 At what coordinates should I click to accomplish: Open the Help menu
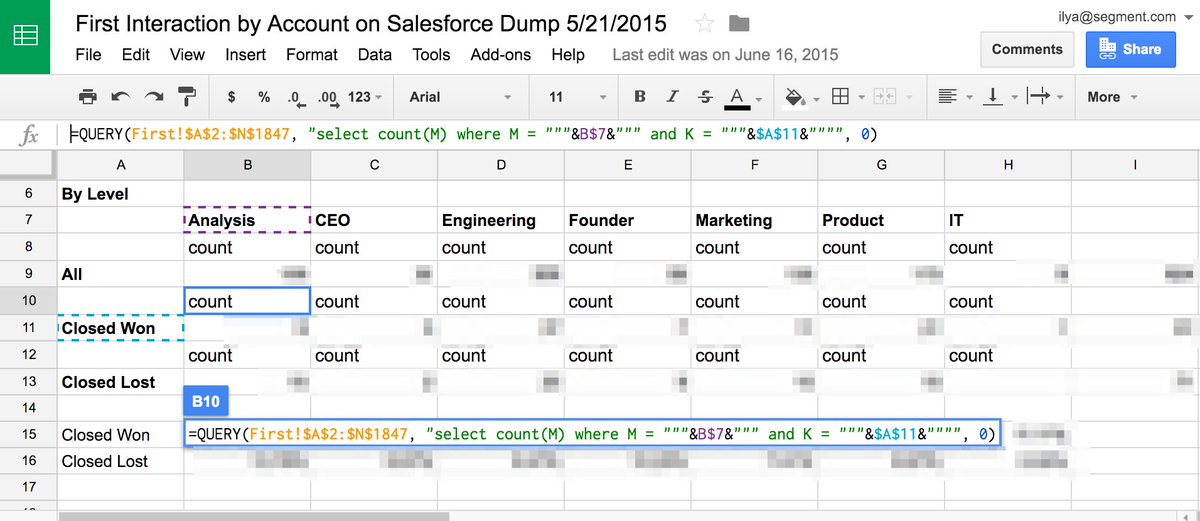pos(568,54)
